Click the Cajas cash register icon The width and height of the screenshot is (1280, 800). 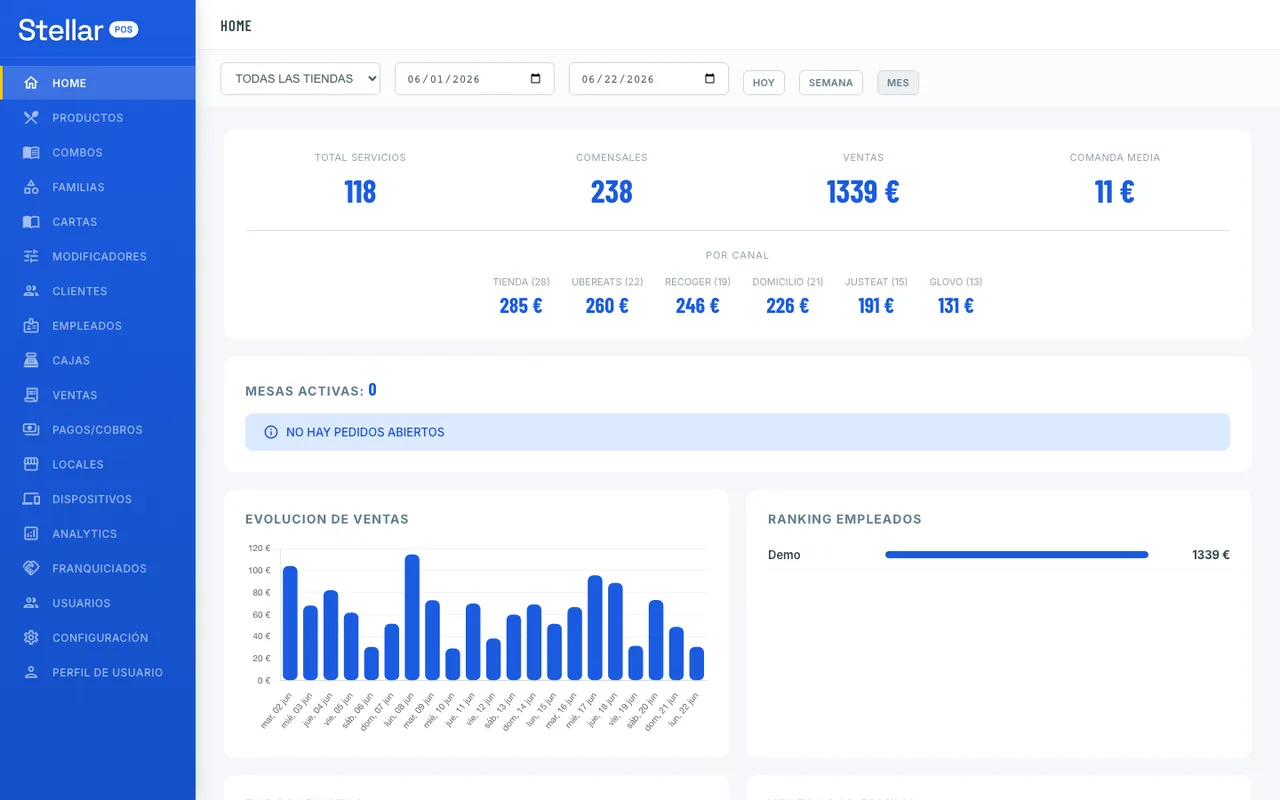pos(31,360)
